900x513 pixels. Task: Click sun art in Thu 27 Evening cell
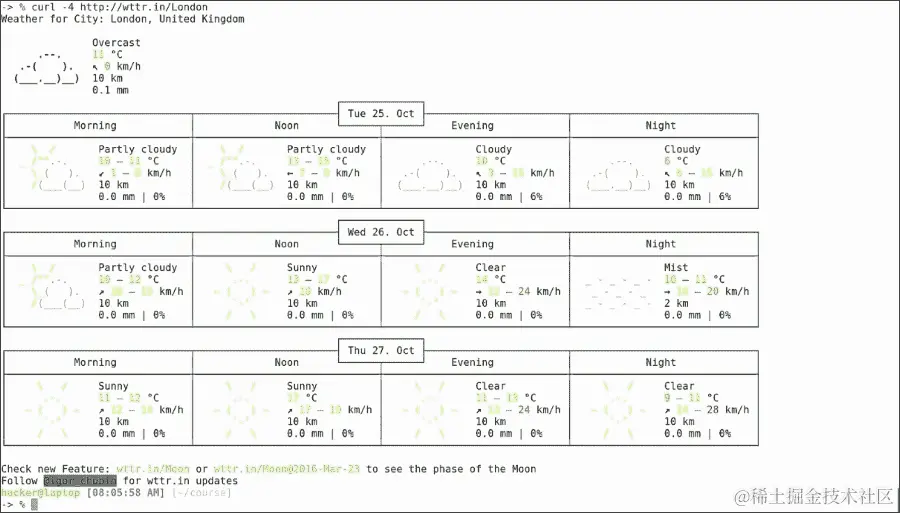tap(431, 410)
